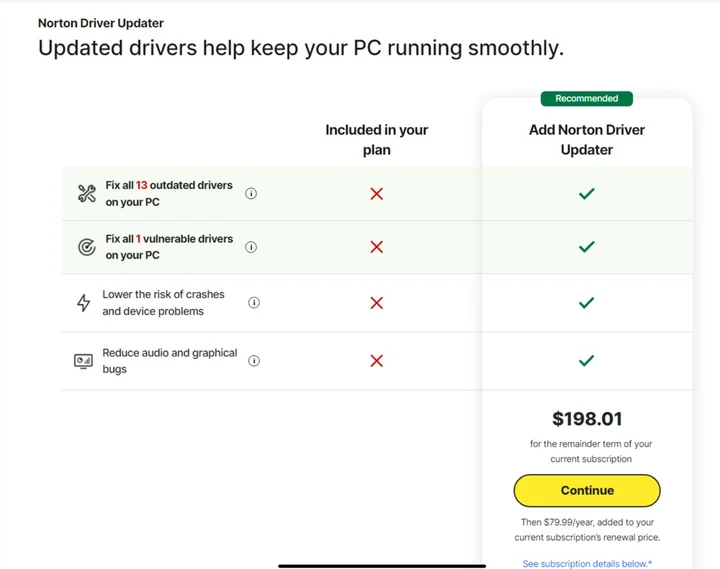
Task: Click the green checkmark for lower crash risk
Action: coord(587,303)
